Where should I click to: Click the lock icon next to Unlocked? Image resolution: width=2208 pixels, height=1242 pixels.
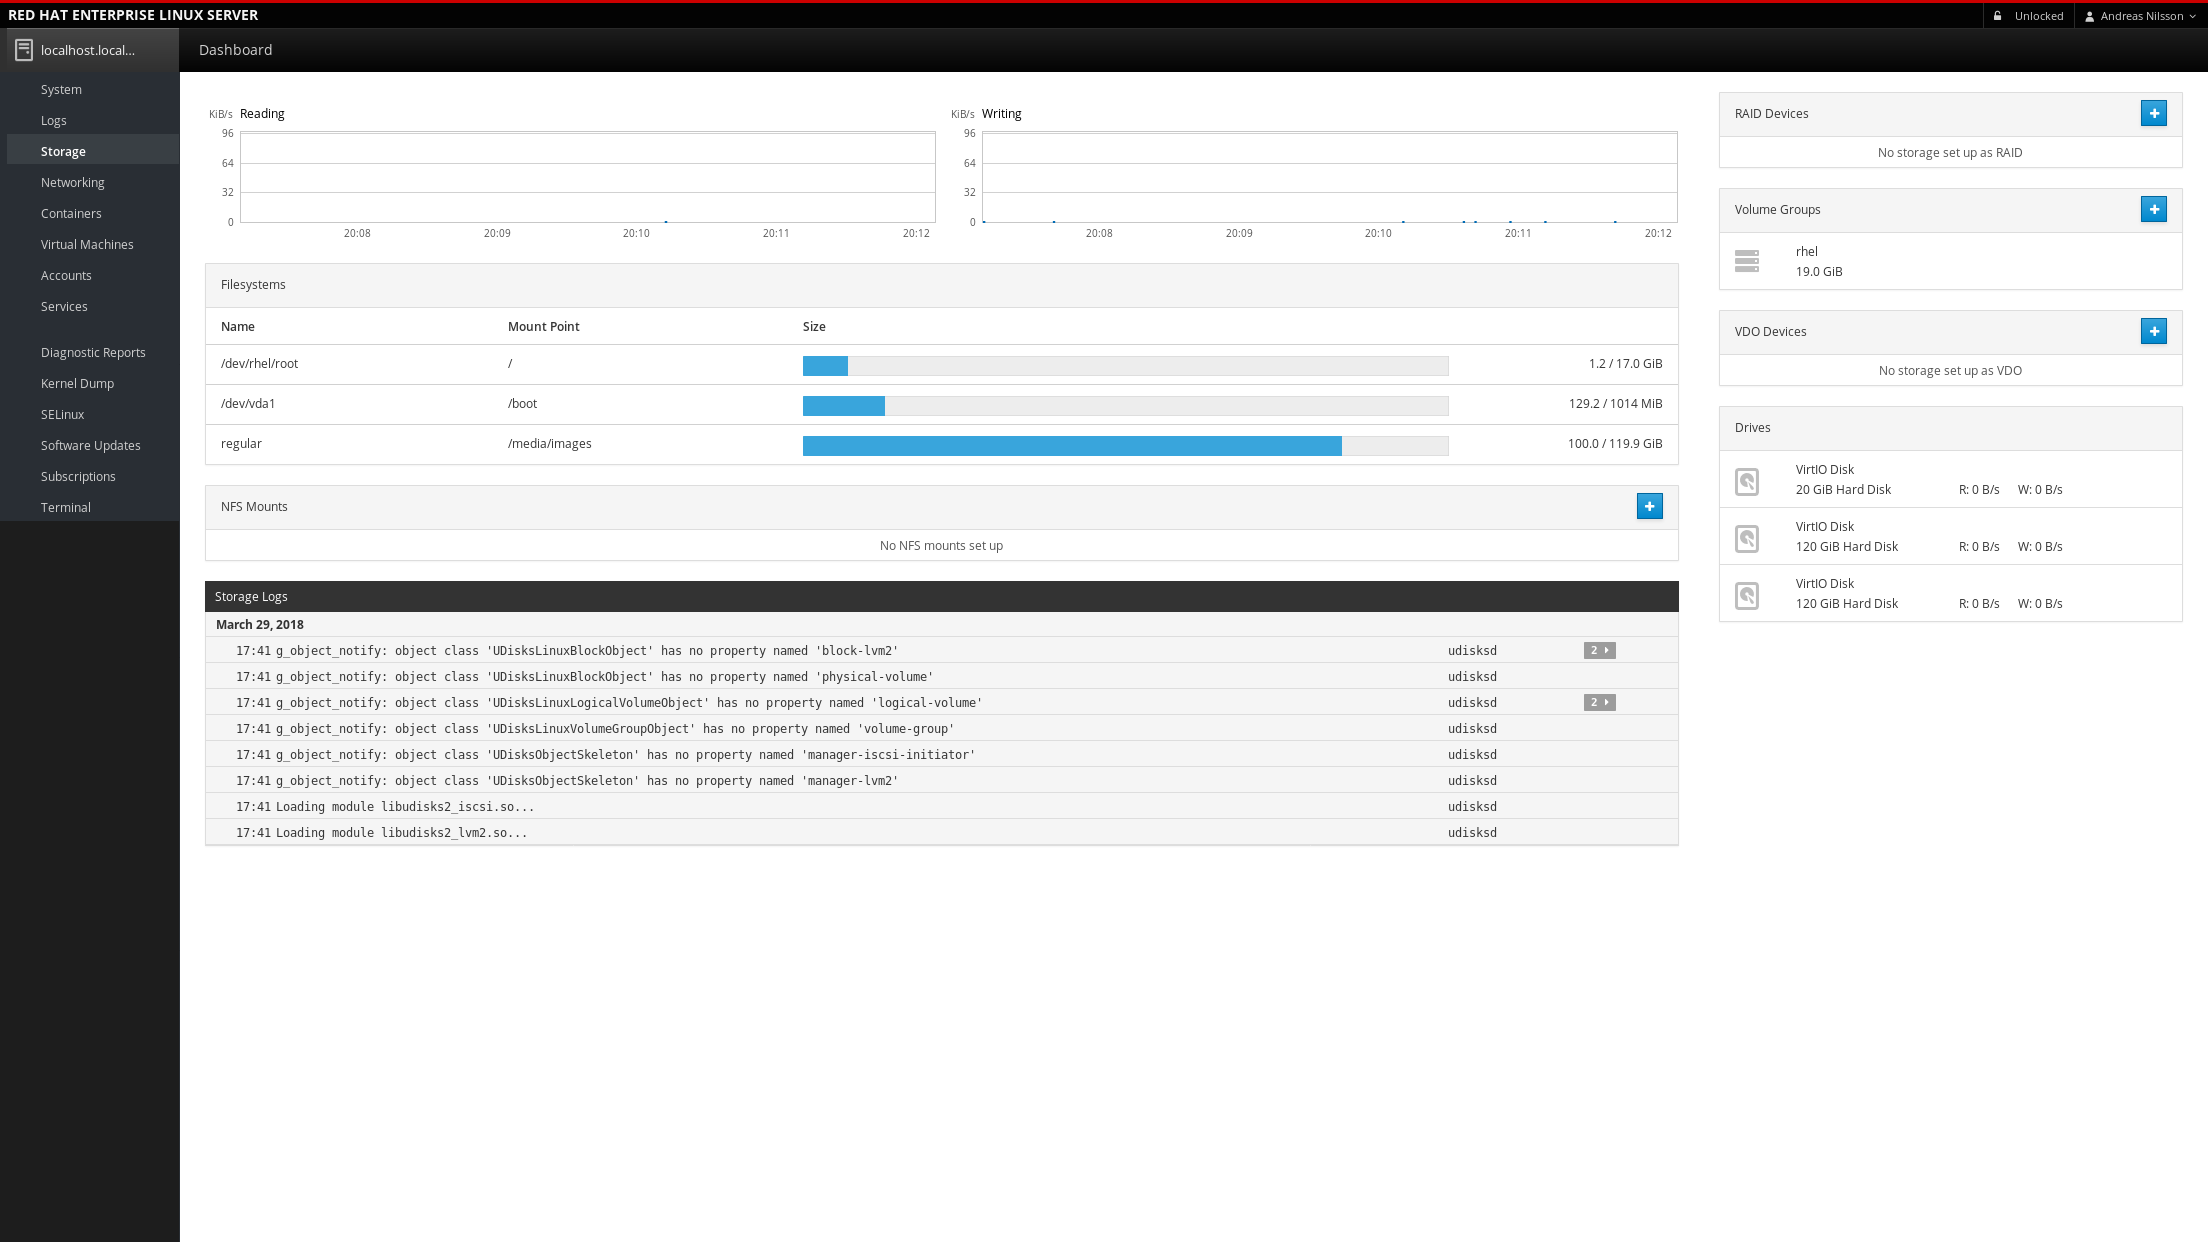click(x=1997, y=16)
